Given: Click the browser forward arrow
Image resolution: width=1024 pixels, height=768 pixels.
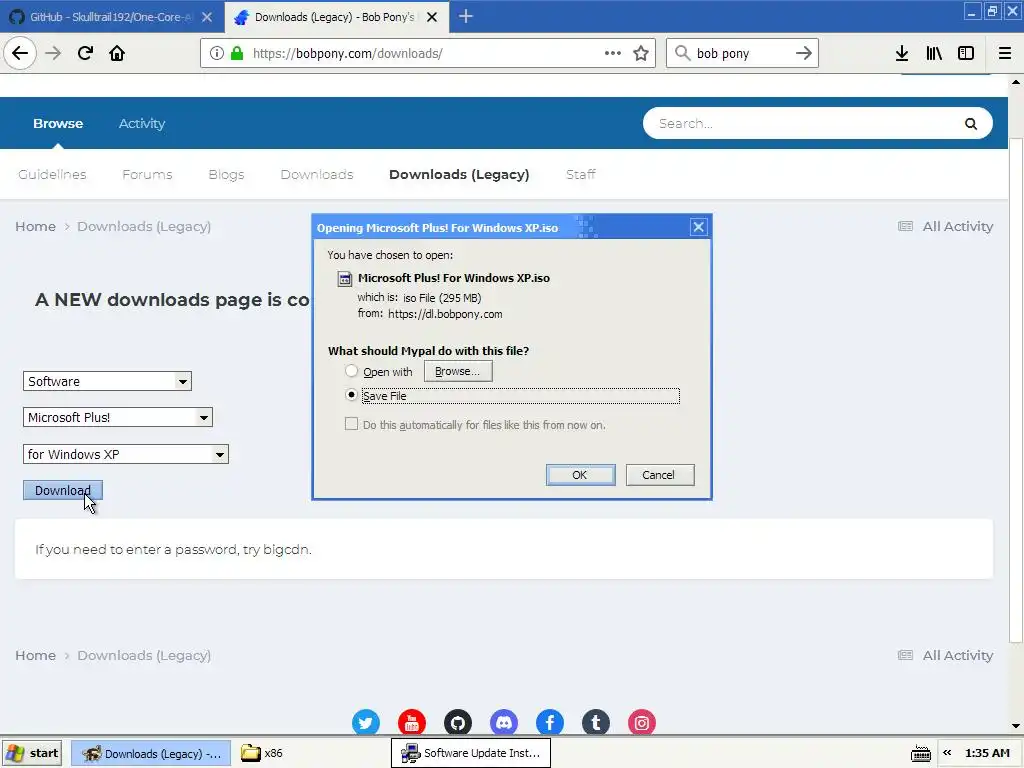Looking at the screenshot, I should click(53, 53).
